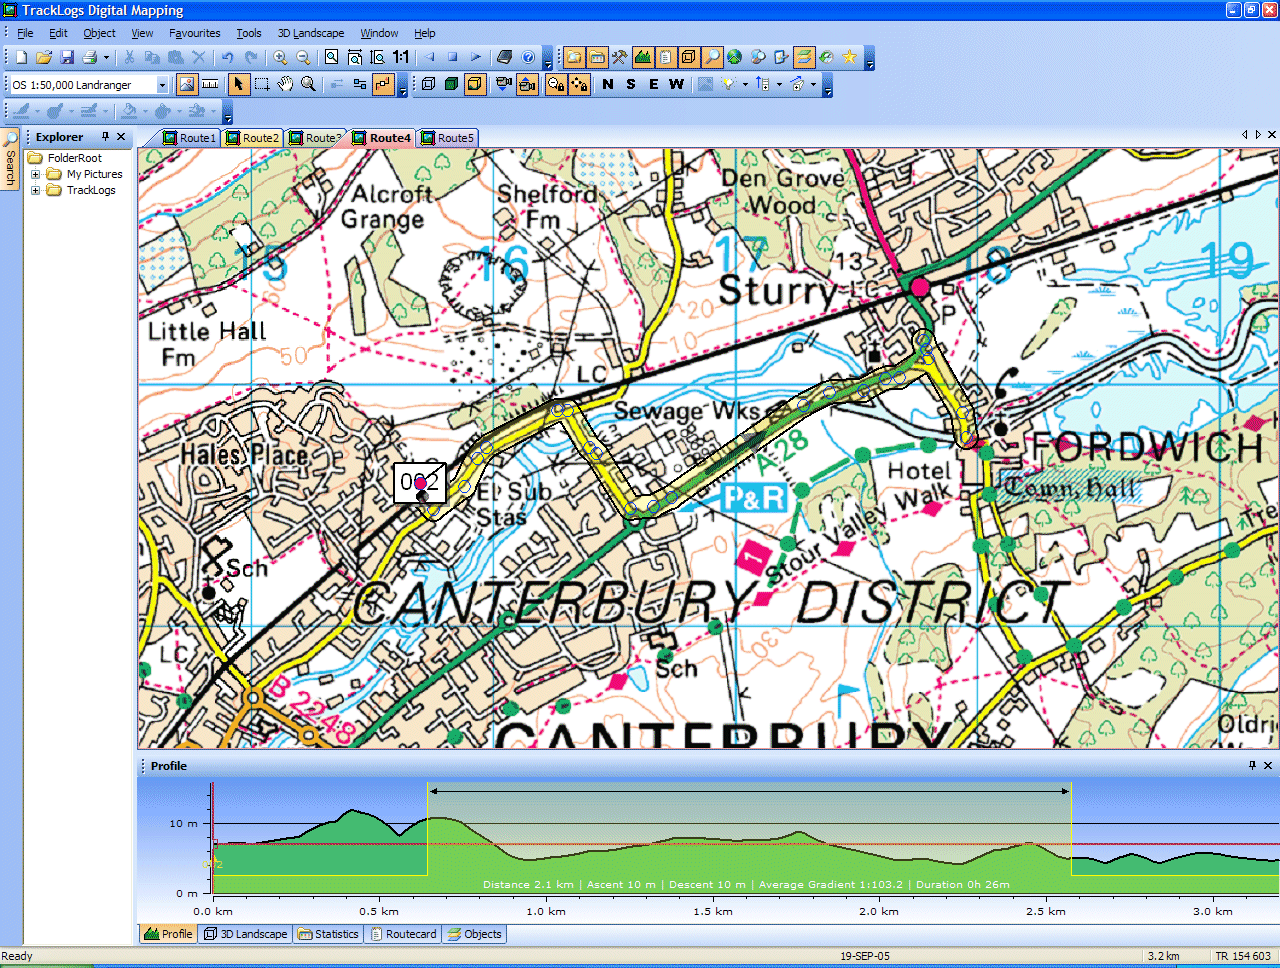Open the book manual icon
The width and height of the screenshot is (1280, 968).
(505, 57)
